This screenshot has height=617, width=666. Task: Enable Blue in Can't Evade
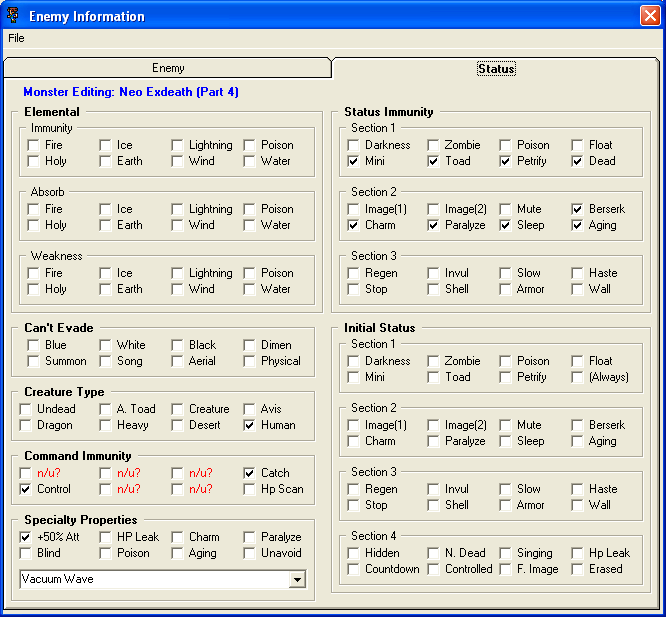click(x=33, y=345)
